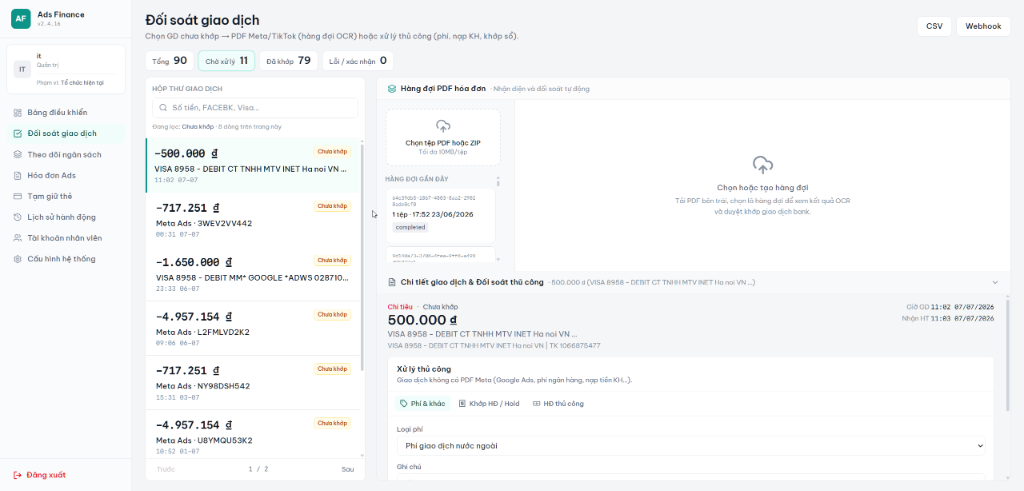Screen dimensions: 1024x491
Task: Filter by Chờ xử lý 11
Action: click(227, 61)
